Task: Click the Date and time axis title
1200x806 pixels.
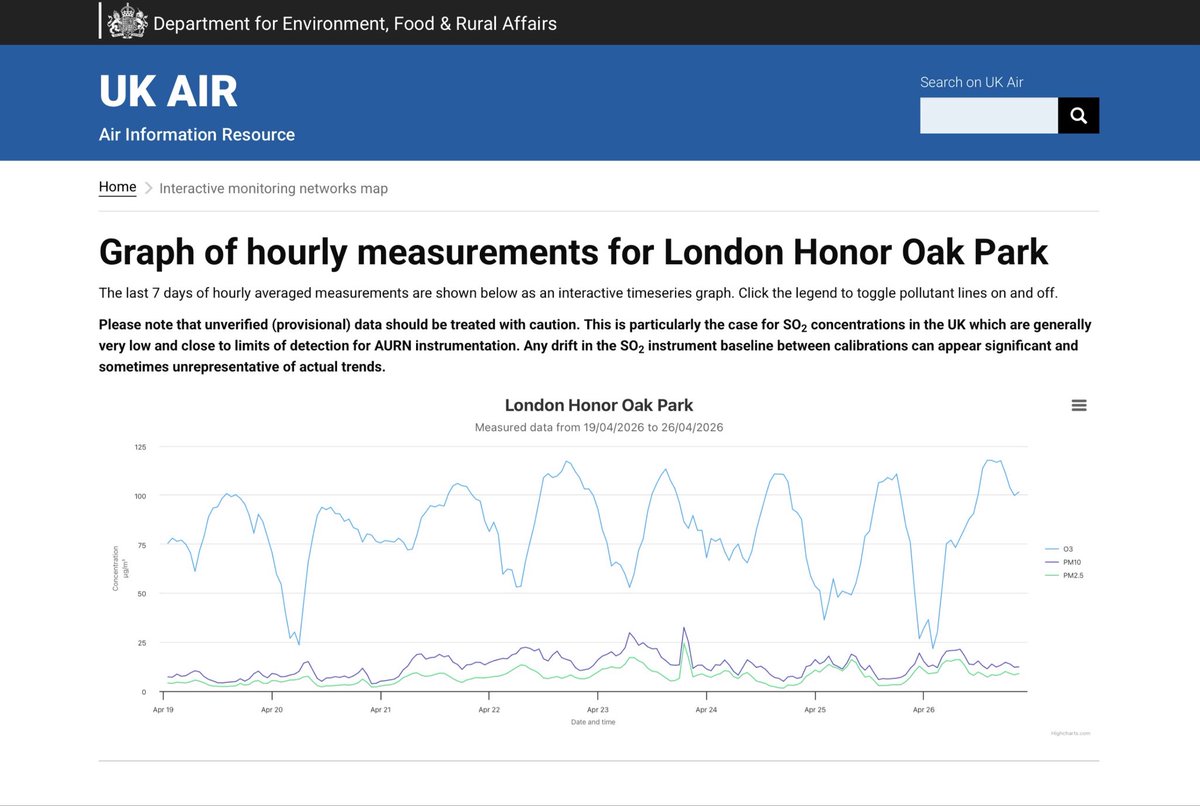Action: [593, 722]
